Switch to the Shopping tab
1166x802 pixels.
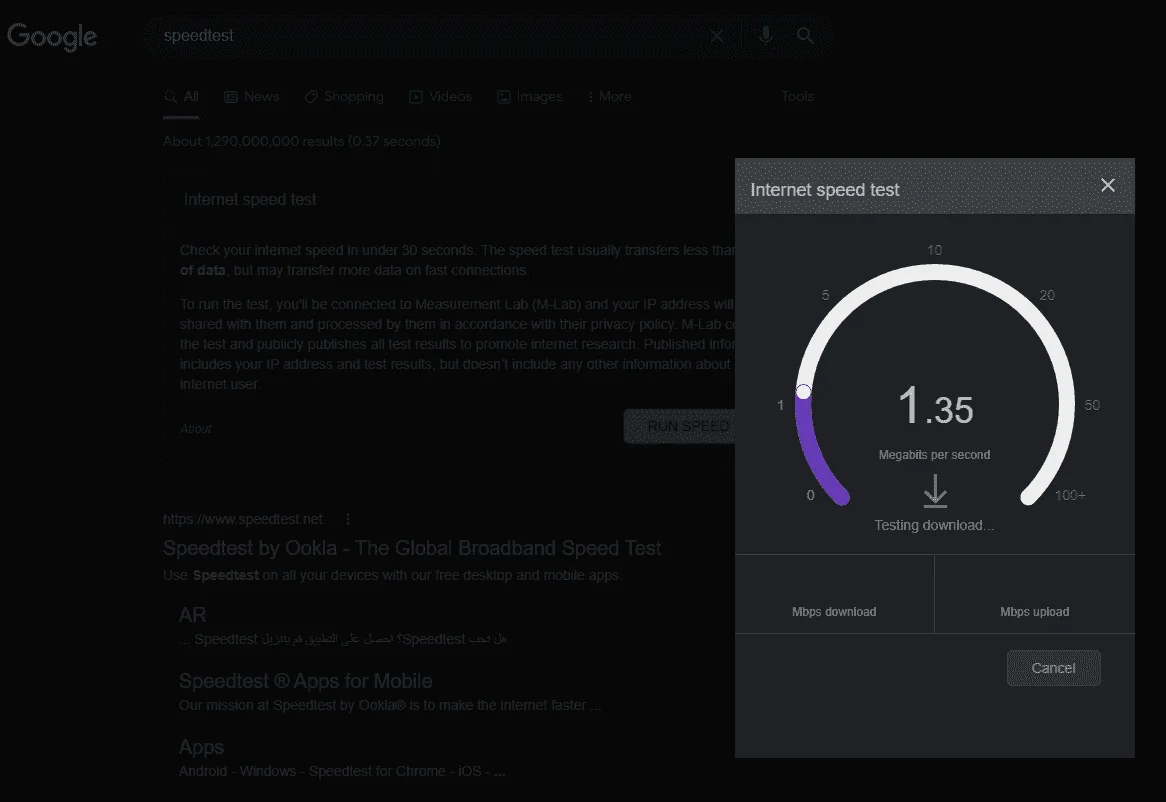(344, 97)
